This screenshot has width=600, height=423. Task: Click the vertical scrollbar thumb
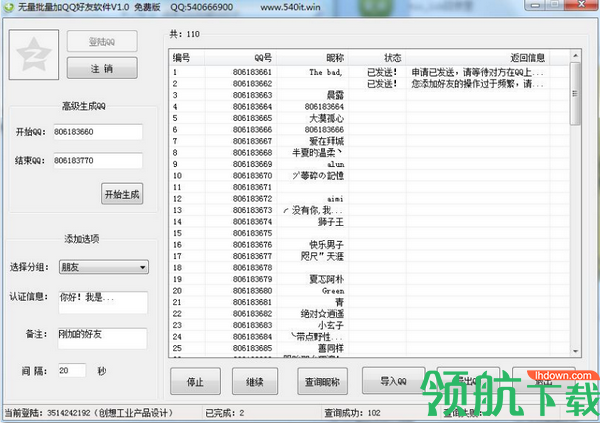click(x=576, y=94)
